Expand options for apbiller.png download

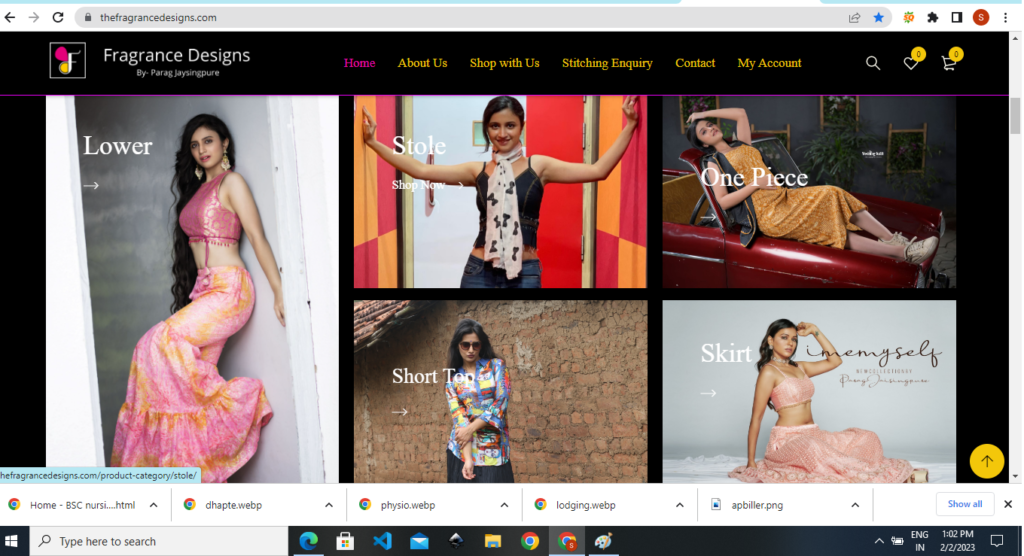(x=855, y=505)
